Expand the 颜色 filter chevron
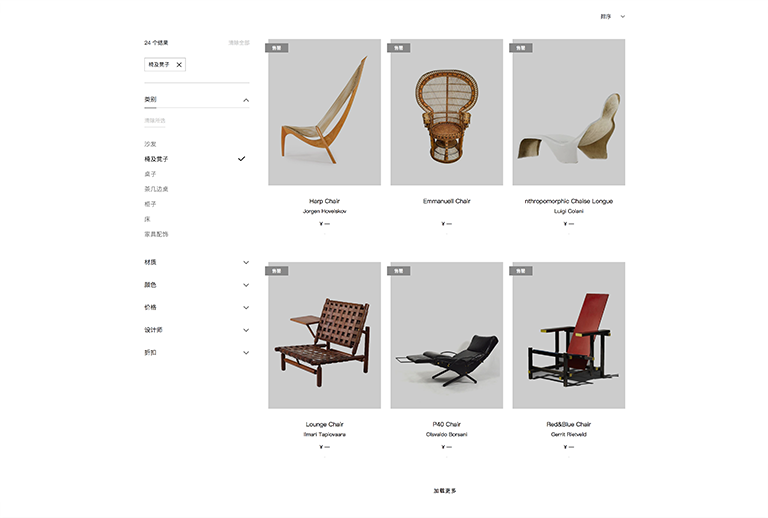 pyautogui.click(x=246, y=285)
